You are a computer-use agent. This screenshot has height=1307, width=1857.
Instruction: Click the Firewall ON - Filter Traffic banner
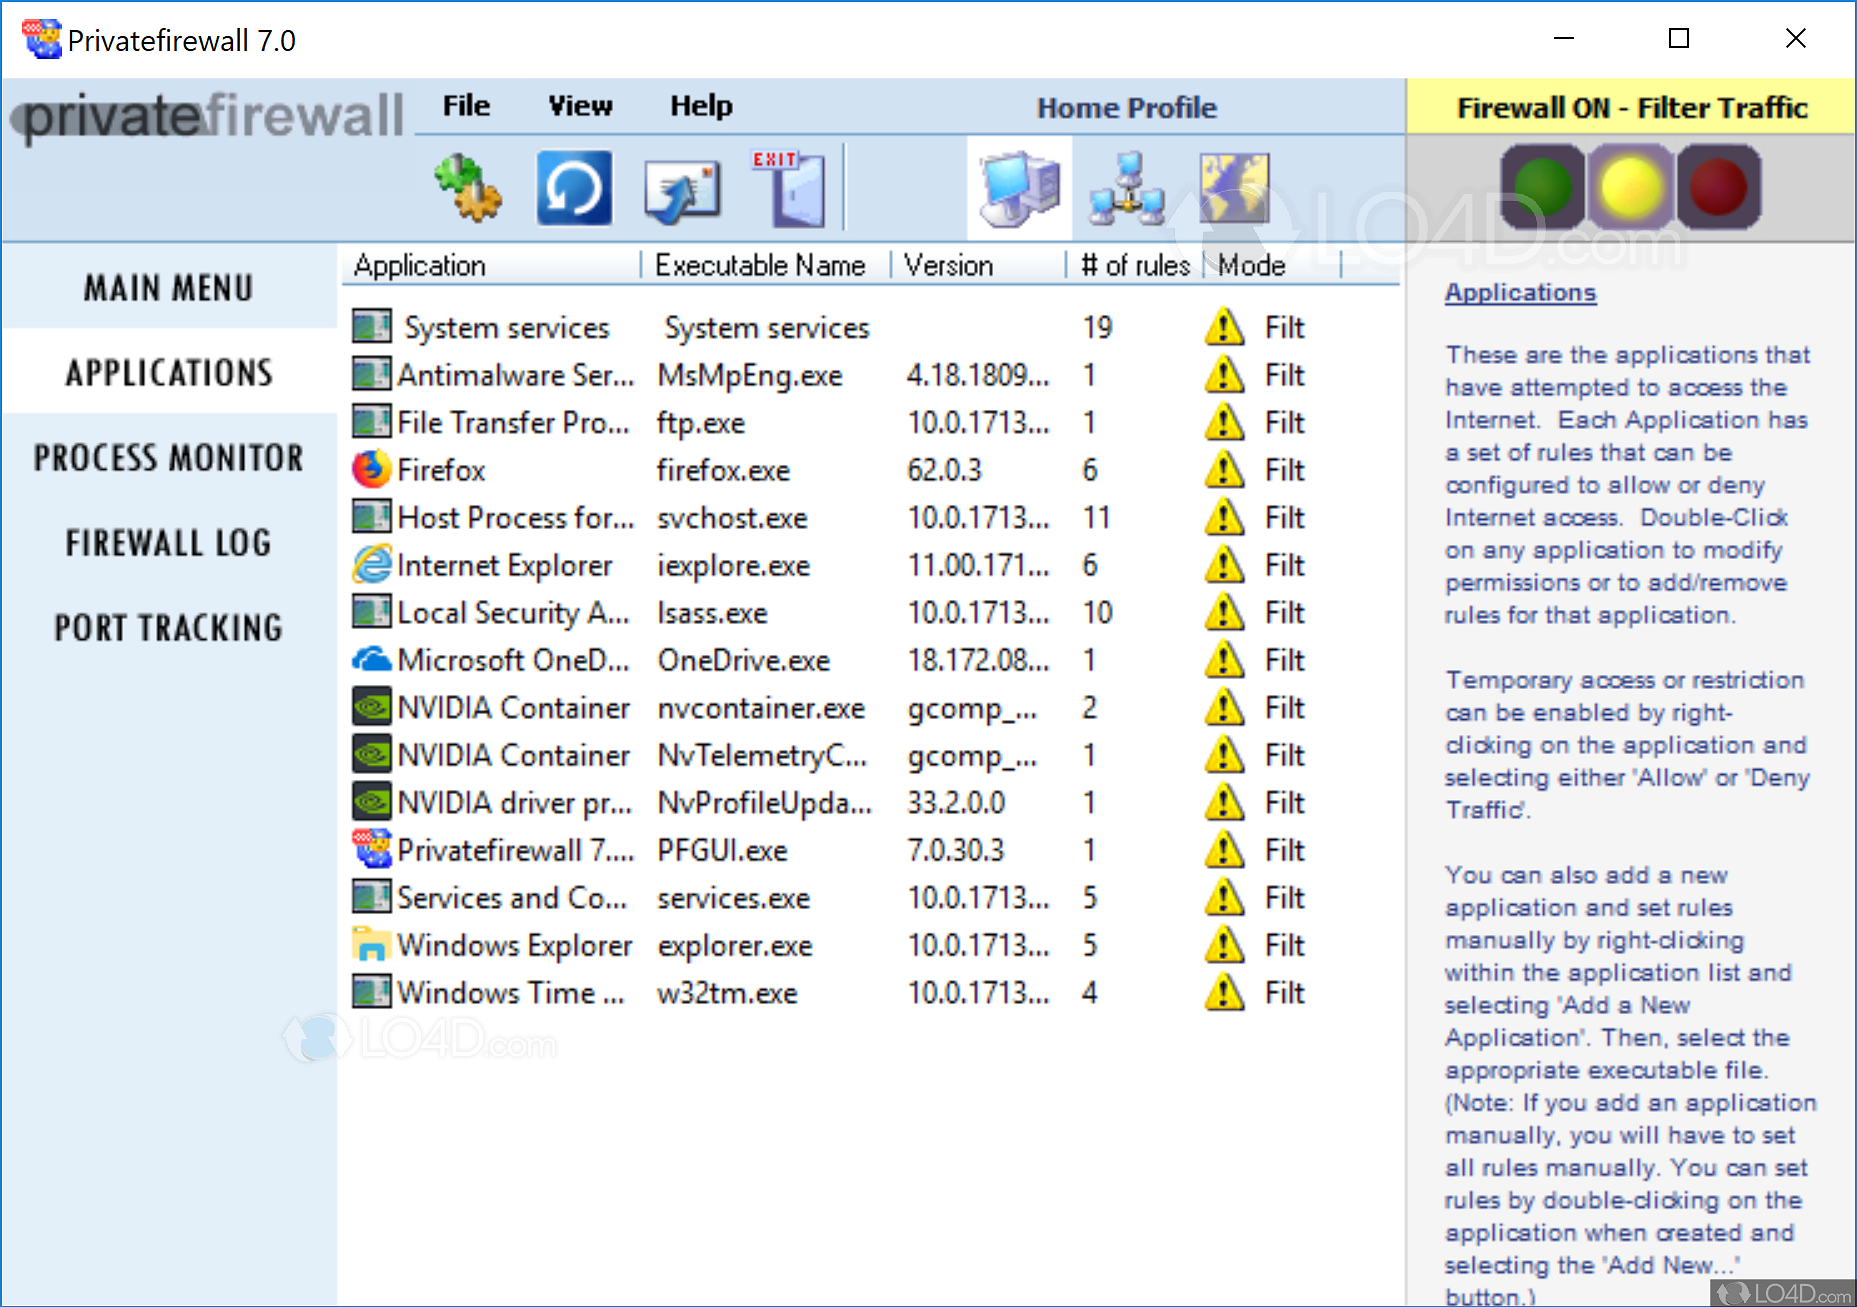pos(1632,107)
